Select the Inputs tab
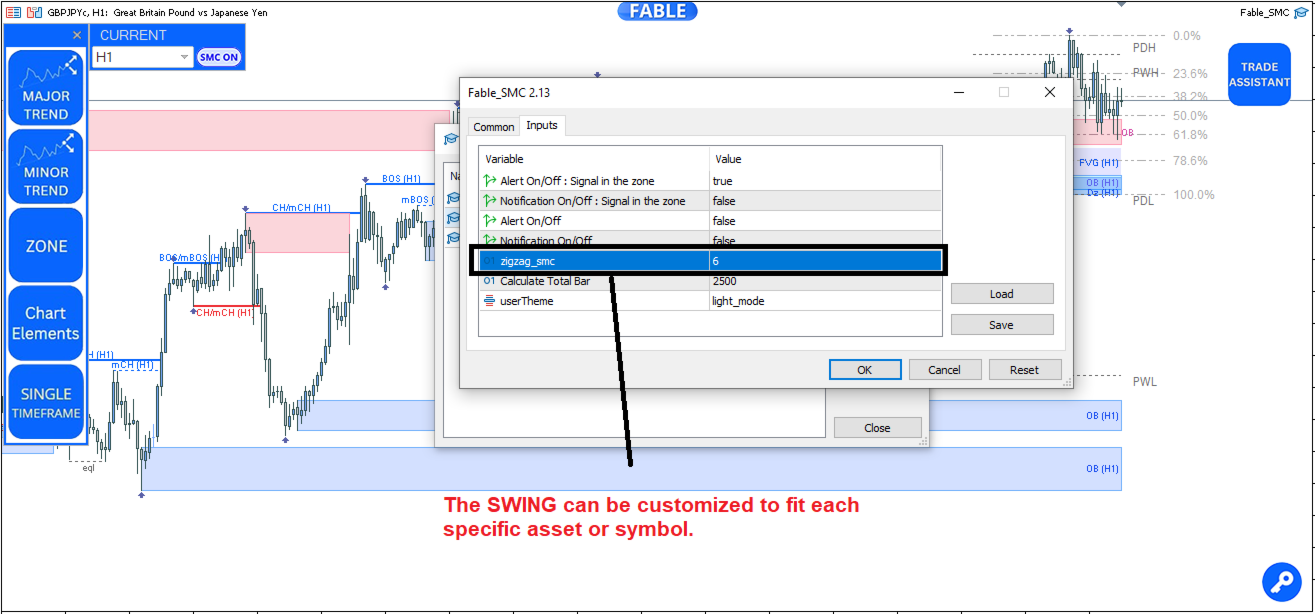Image resolution: width=1315 pixels, height=614 pixels. click(542, 125)
